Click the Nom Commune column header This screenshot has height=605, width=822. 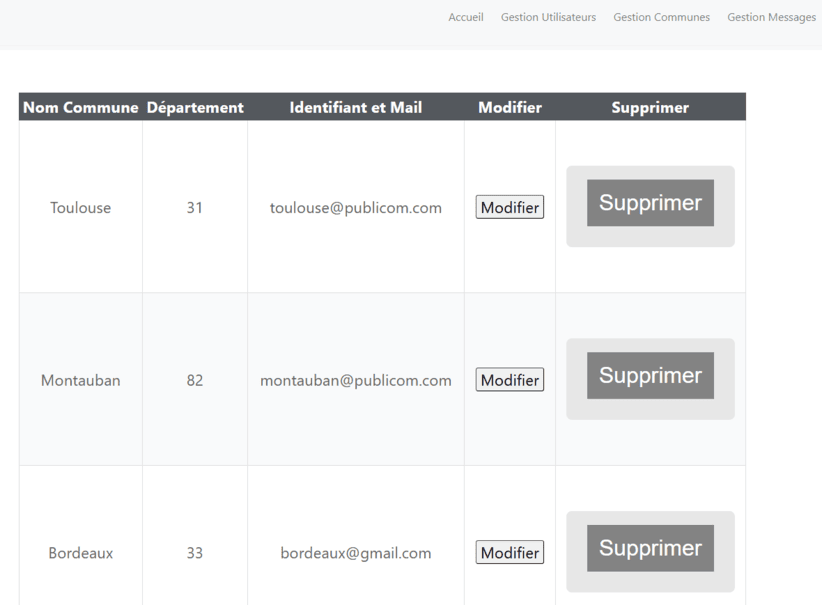click(81, 108)
